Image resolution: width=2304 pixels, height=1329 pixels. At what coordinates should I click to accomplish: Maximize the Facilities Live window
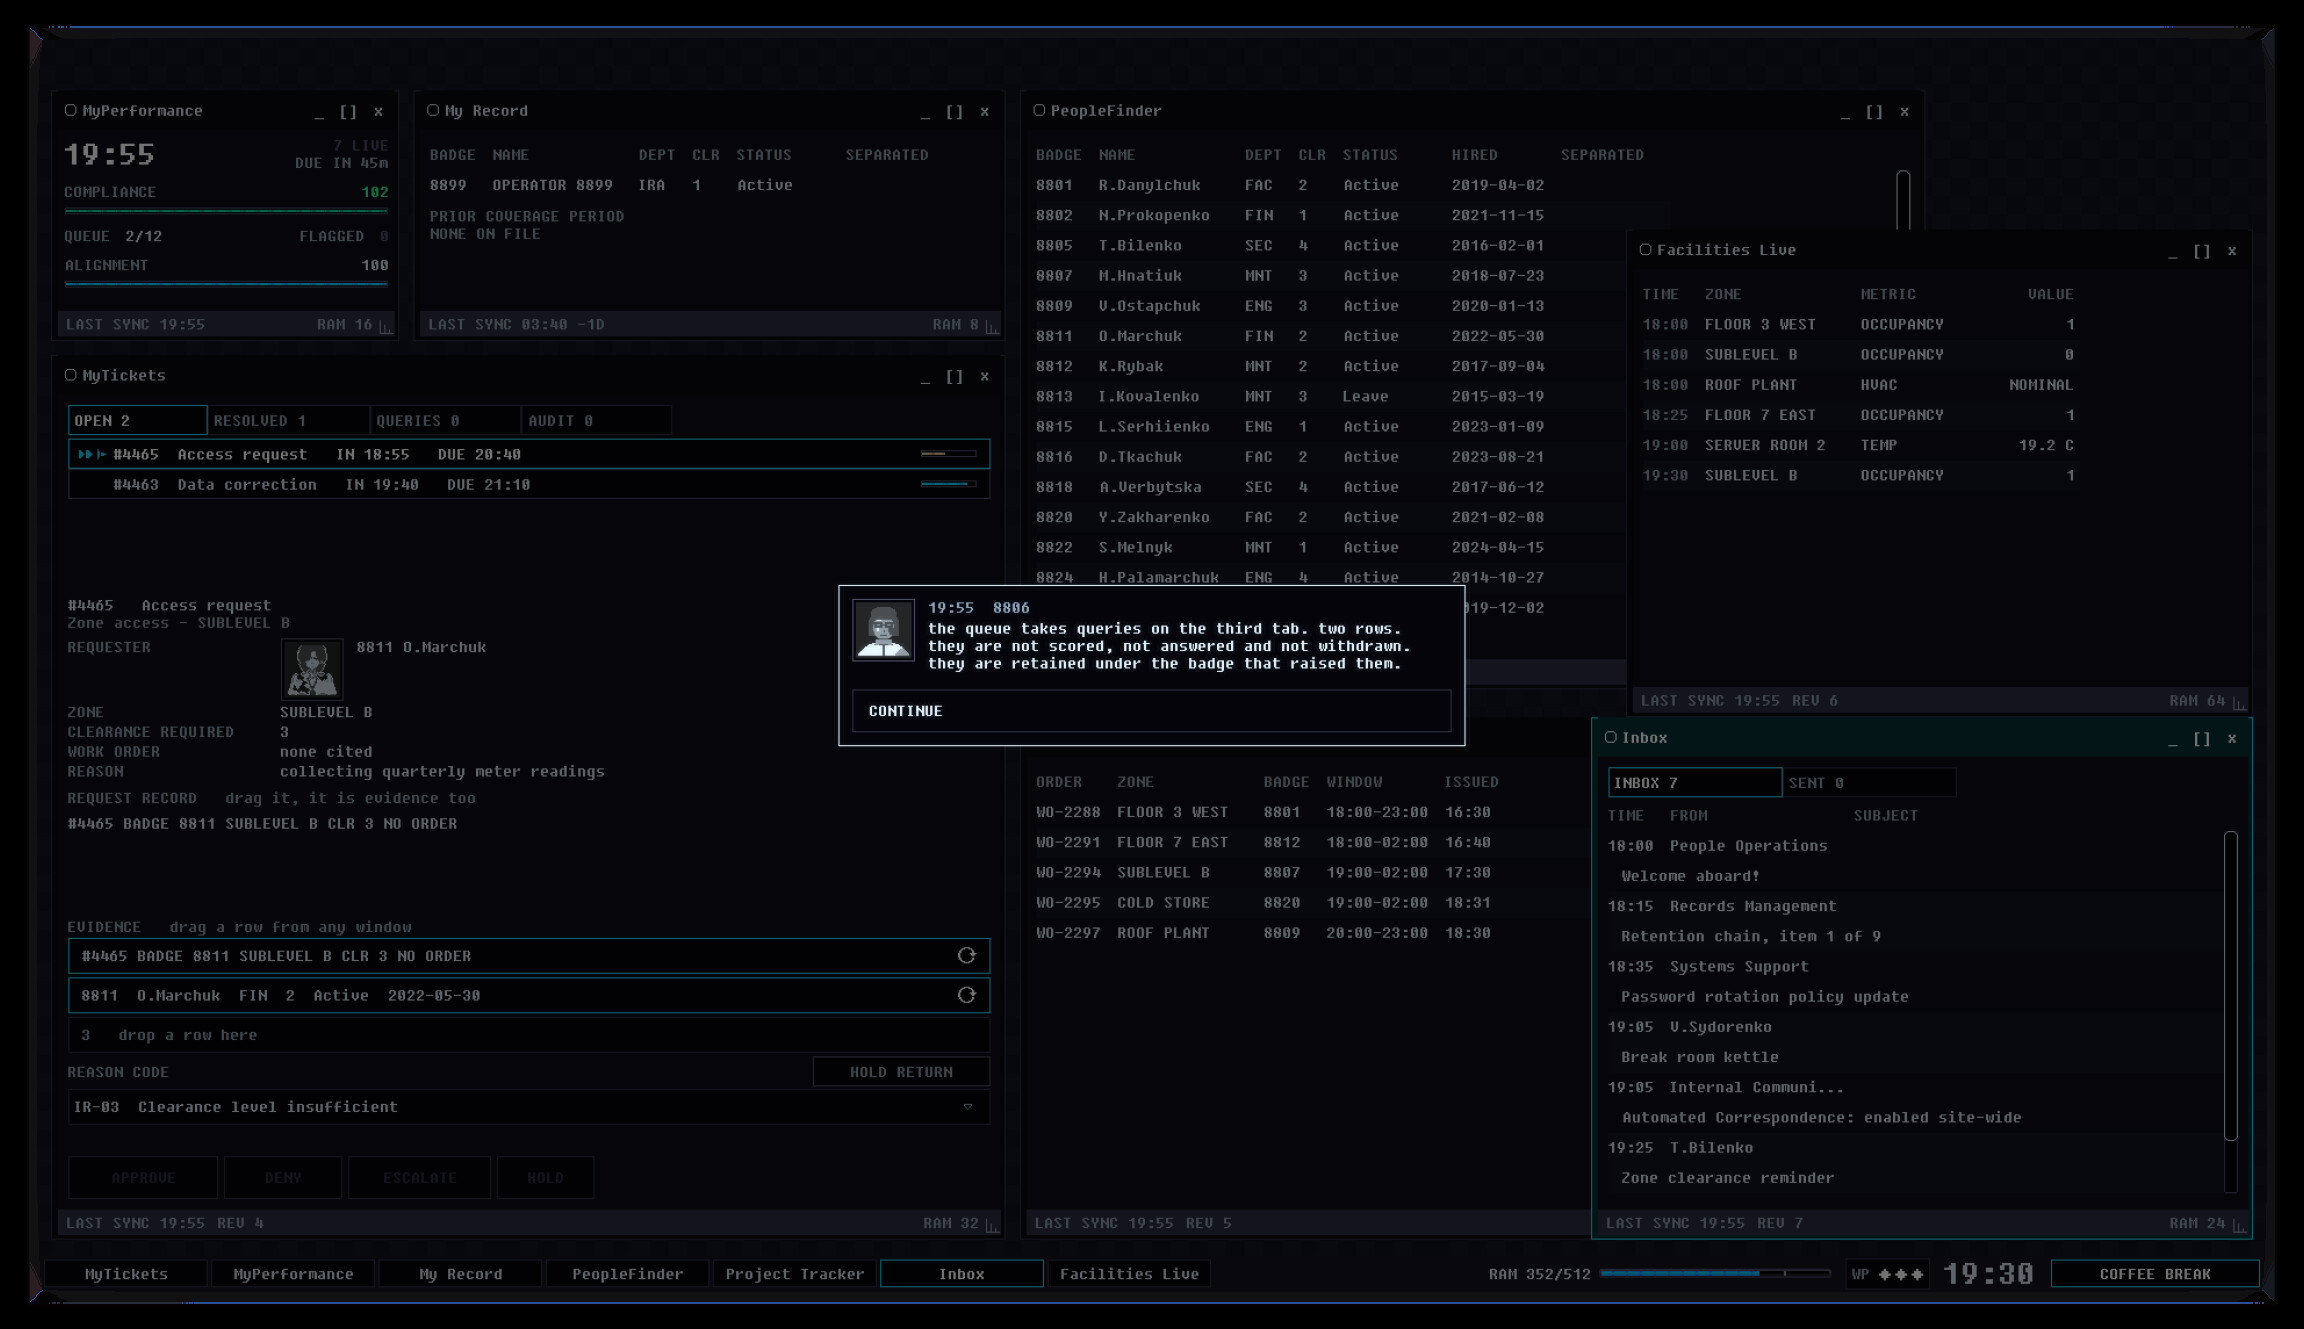tap(2202, 251)
